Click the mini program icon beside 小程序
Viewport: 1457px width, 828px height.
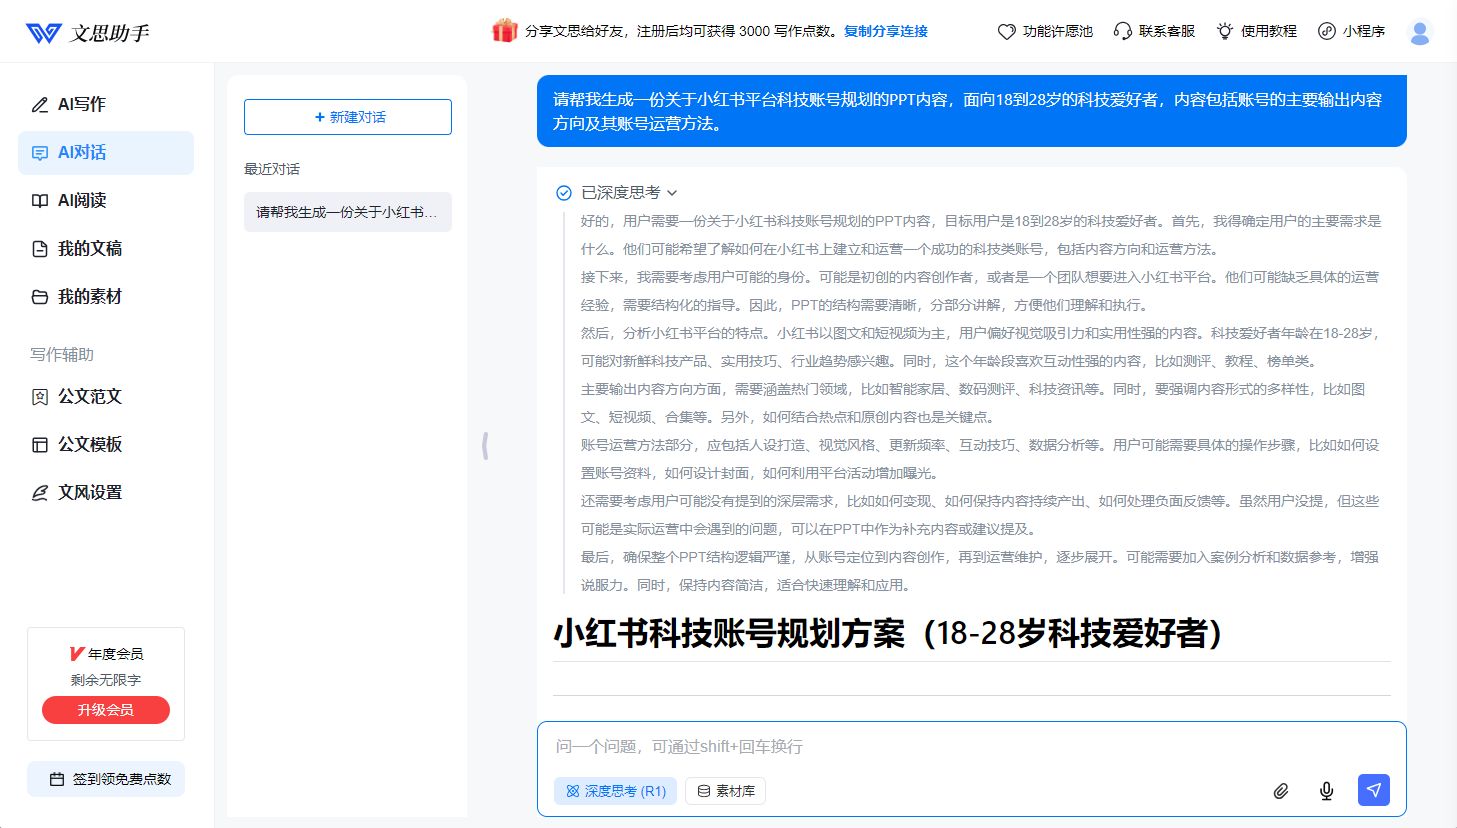pos(1327,31)
